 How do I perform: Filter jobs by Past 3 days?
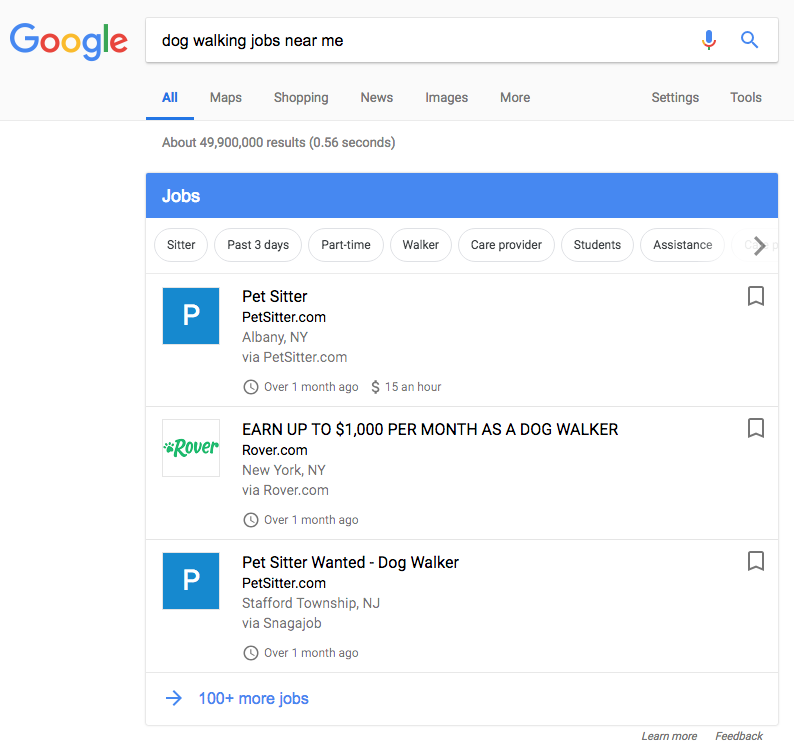[258, 245]
